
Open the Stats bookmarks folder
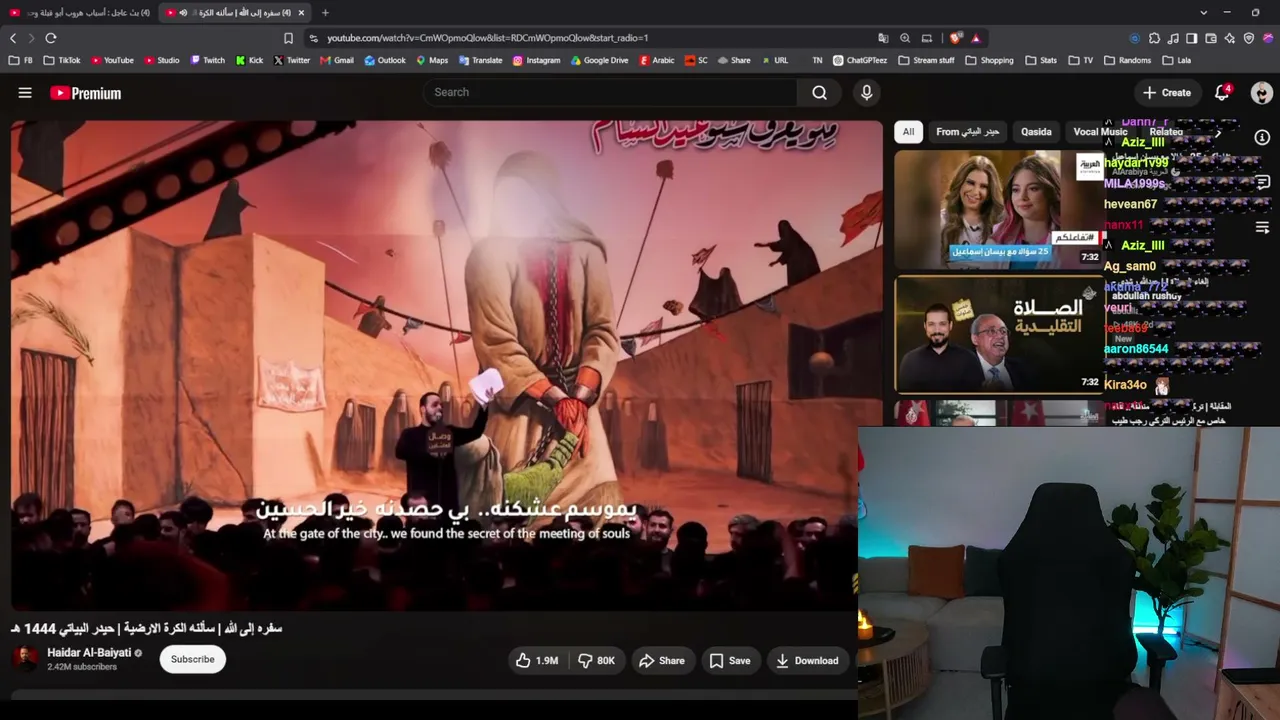tap(1041, 60)
